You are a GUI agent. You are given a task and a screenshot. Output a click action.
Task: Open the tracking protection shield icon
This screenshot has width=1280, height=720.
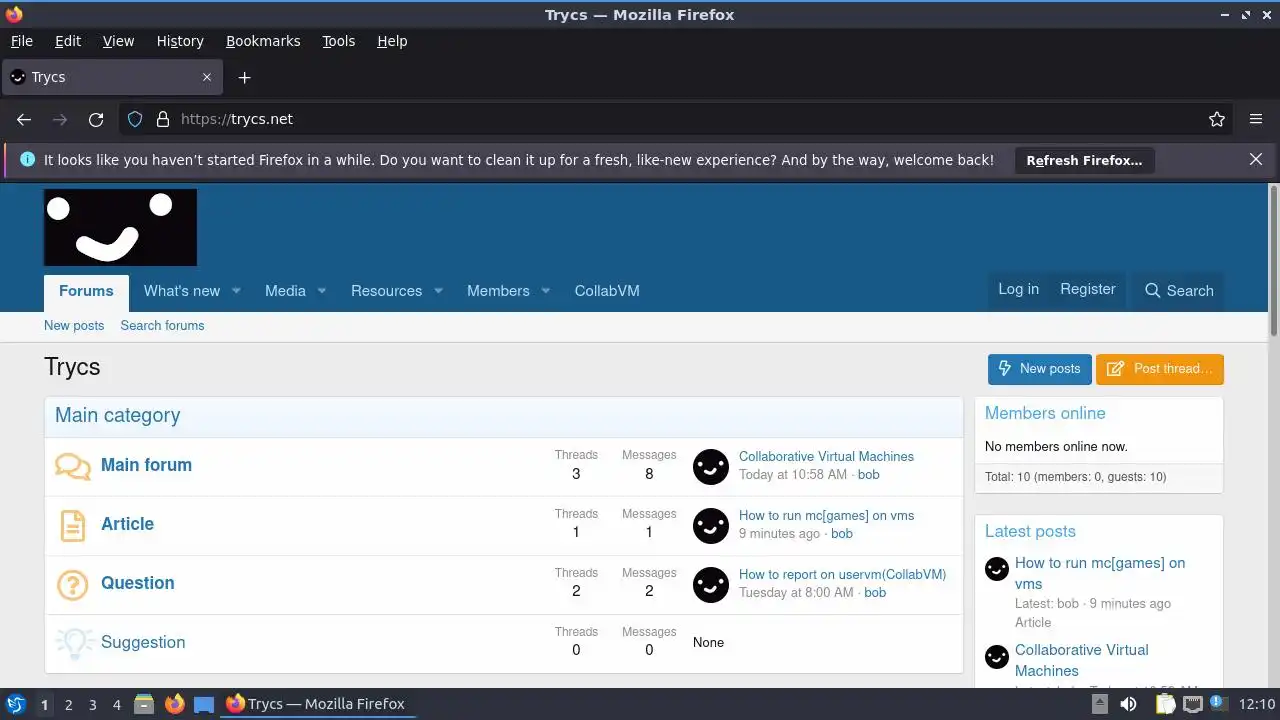[135, 119]
